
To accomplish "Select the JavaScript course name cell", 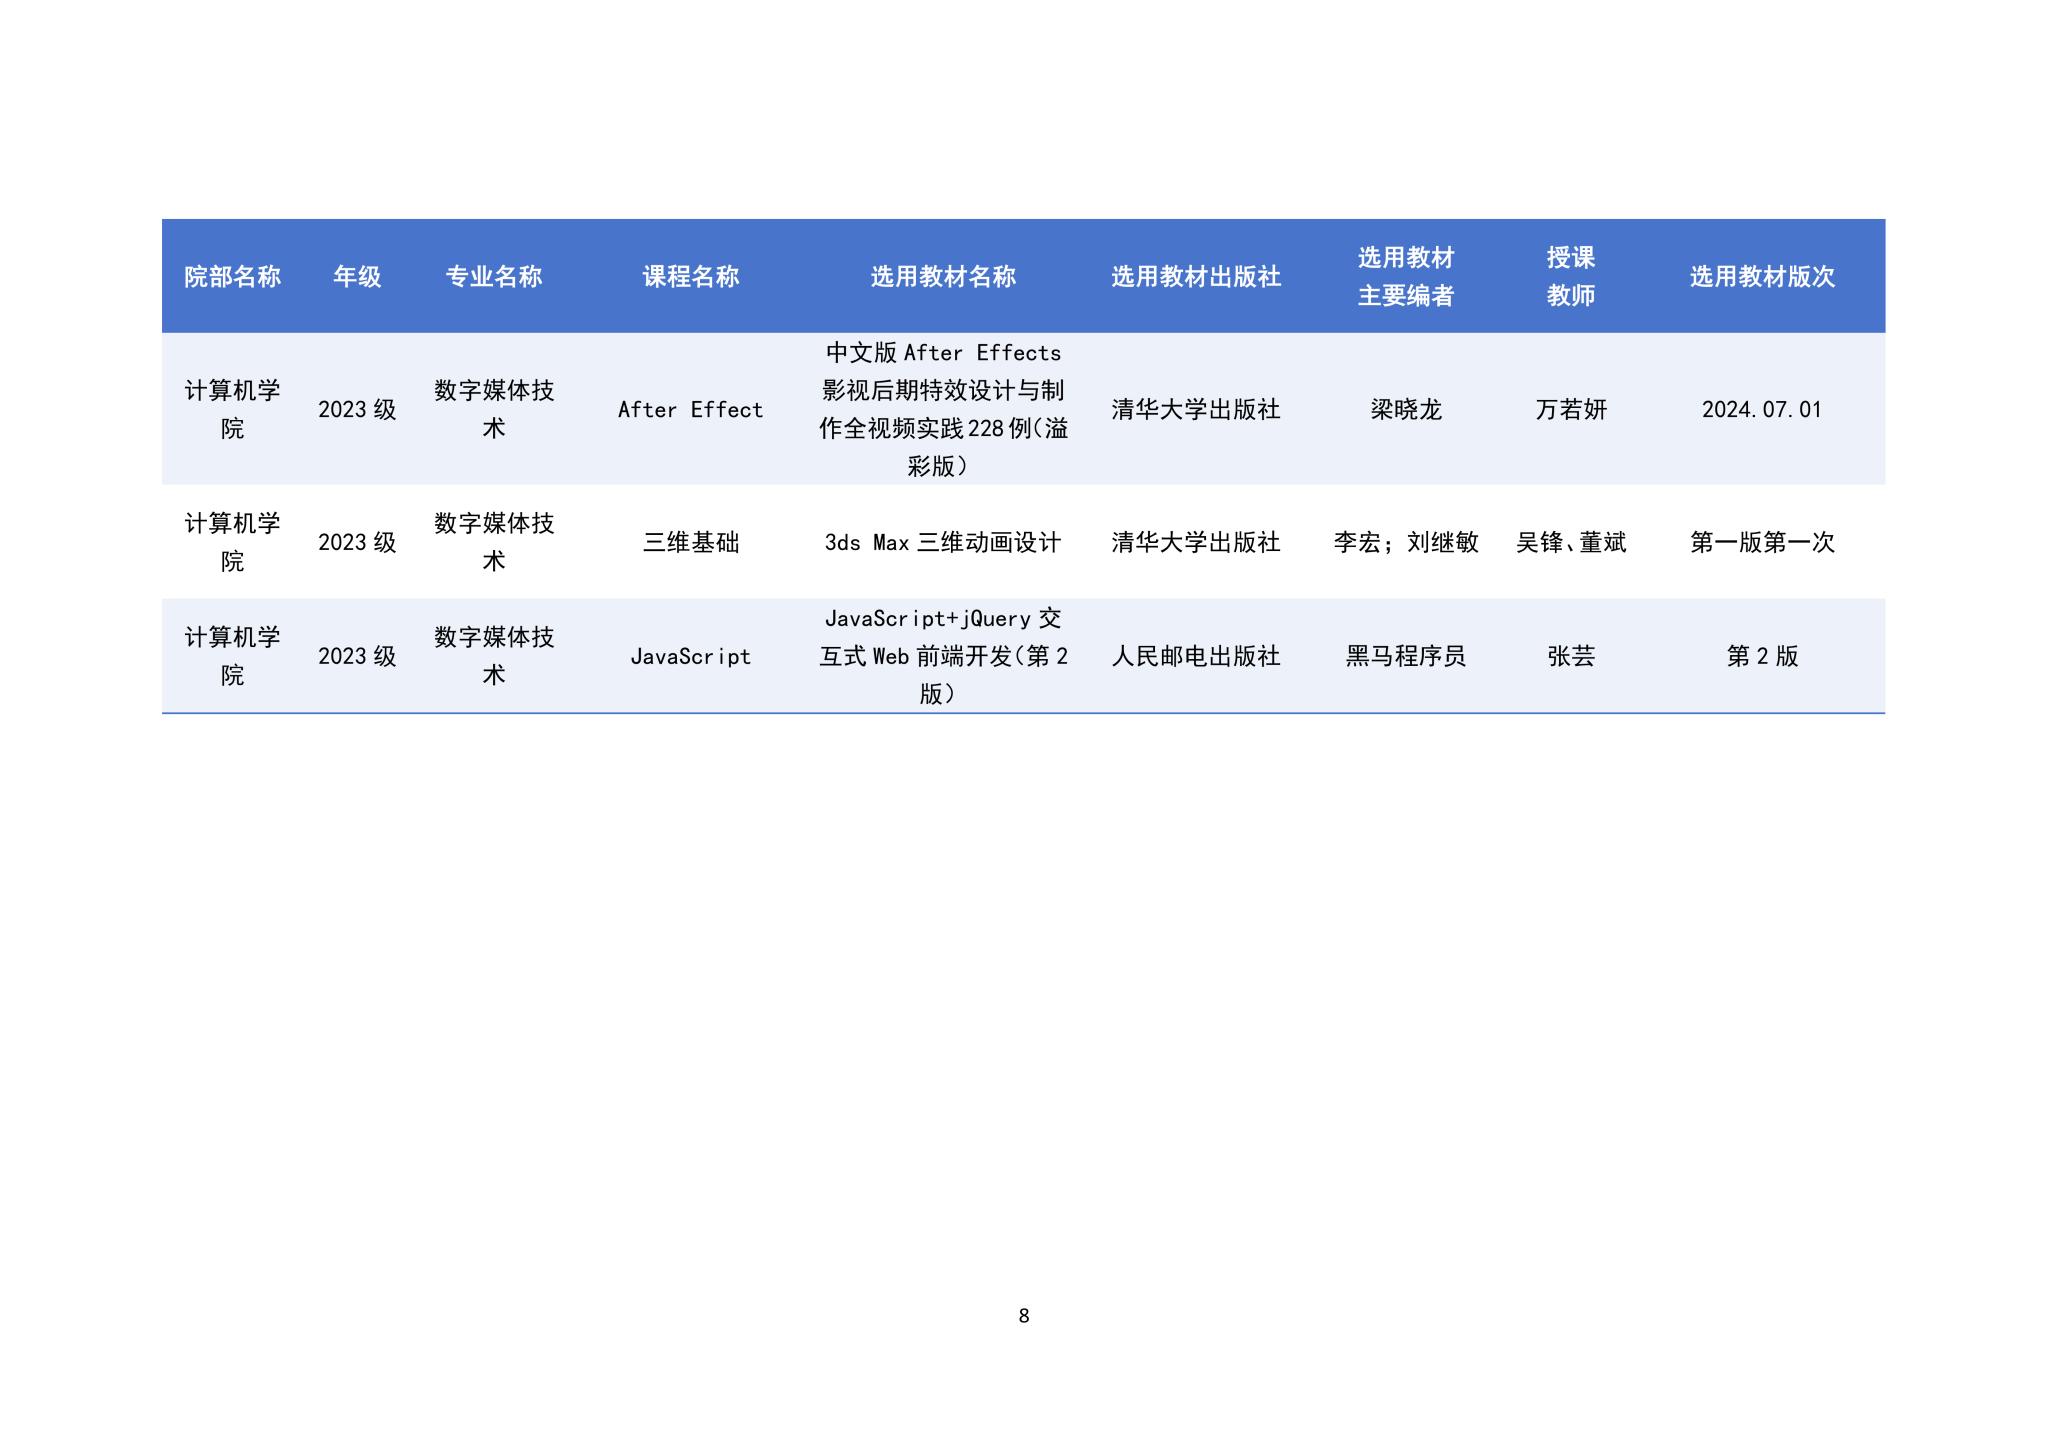I will [x=690, y=657].
